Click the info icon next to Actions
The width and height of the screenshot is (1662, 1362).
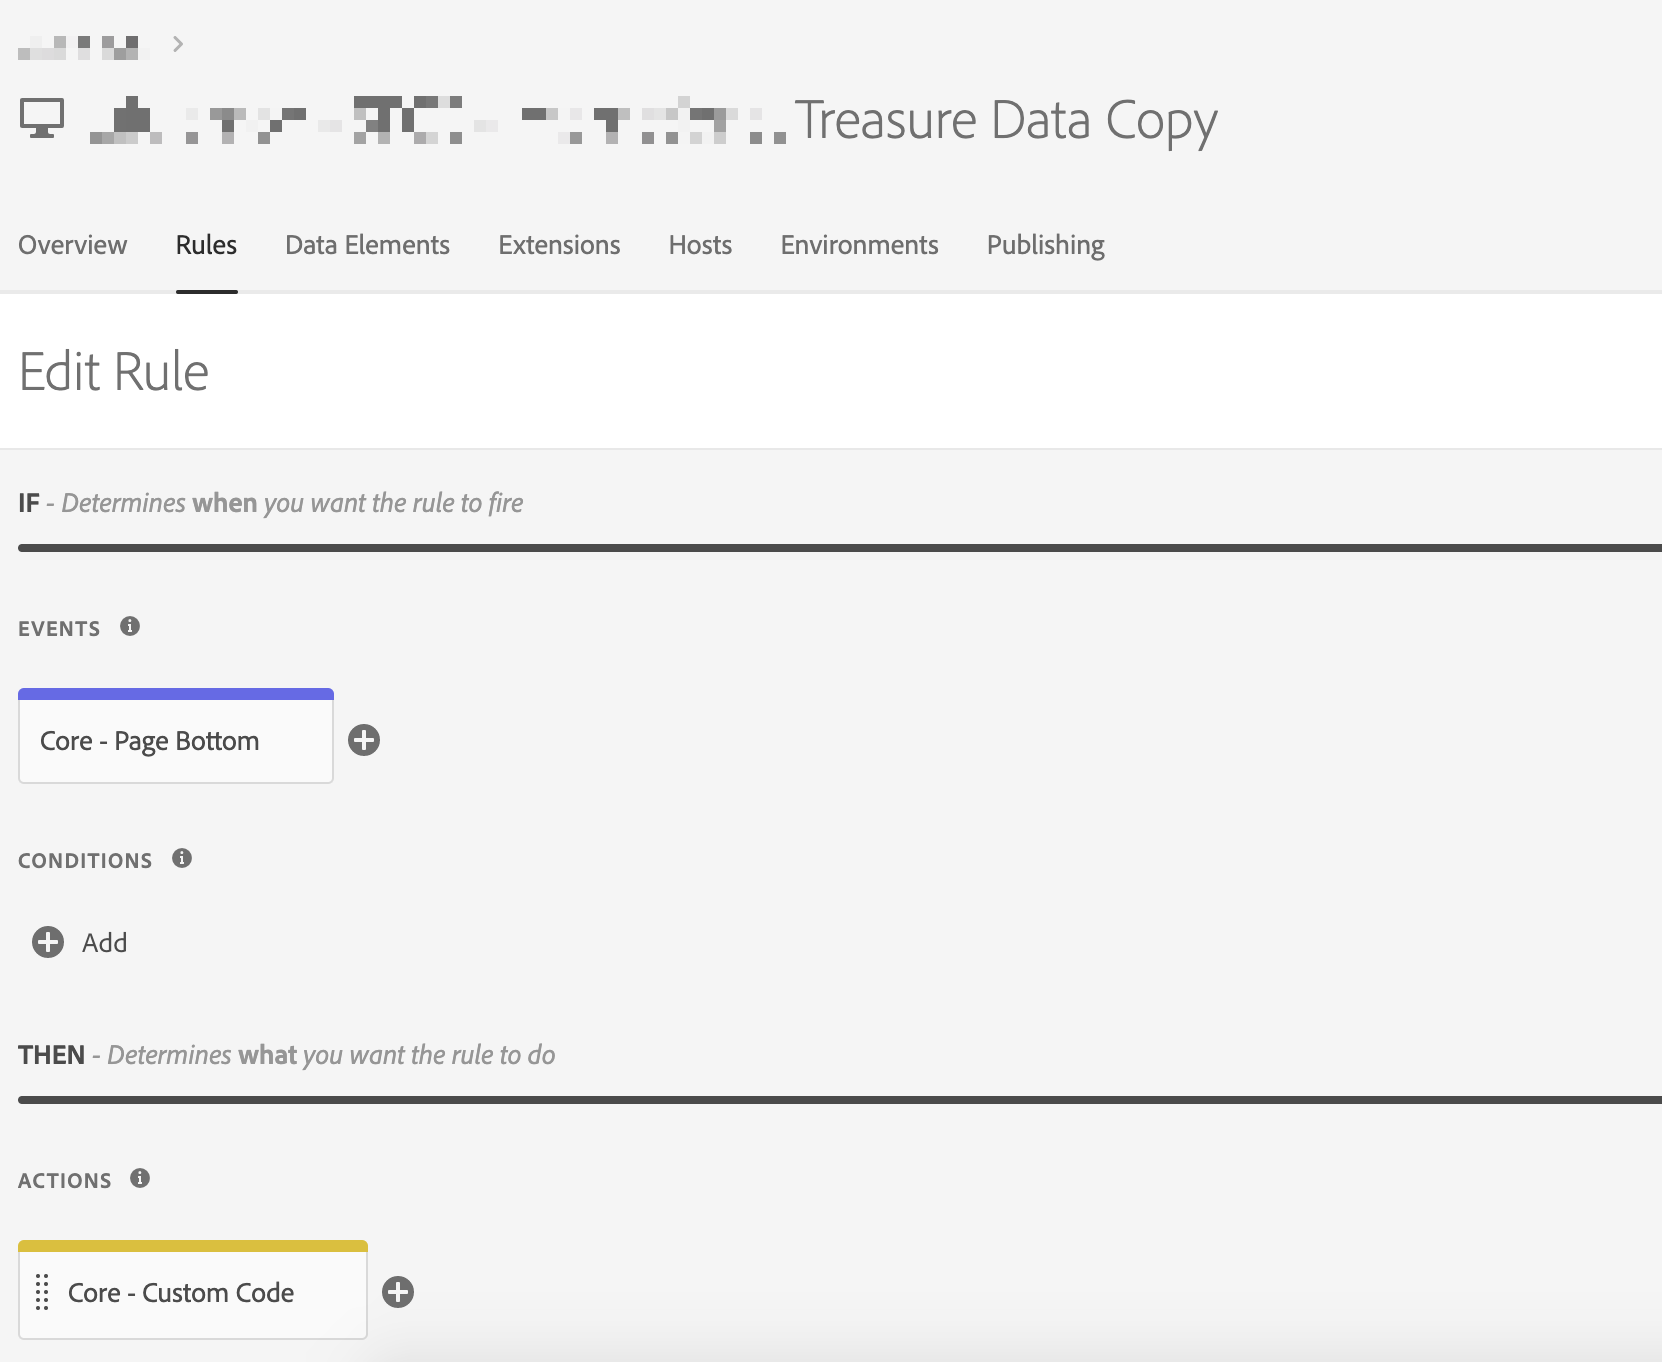pyautogui.click(x=140, y=1179)
